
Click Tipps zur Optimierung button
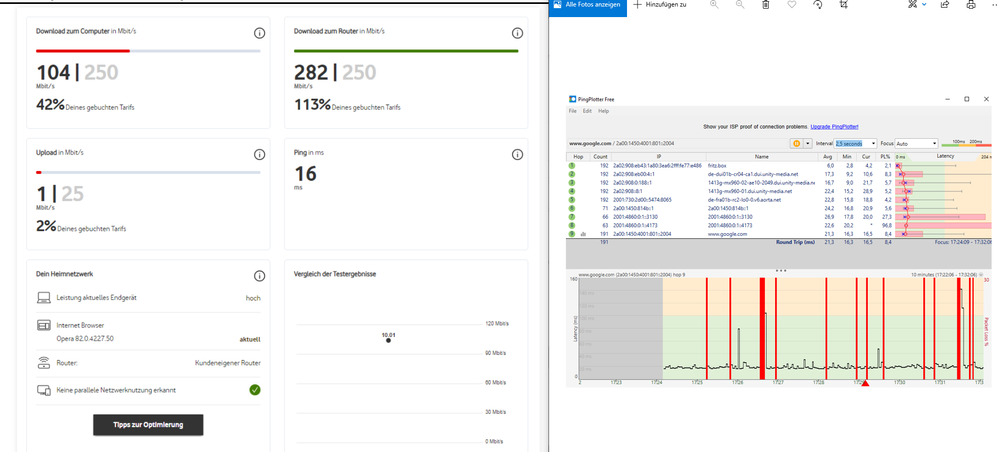point(148,425)
